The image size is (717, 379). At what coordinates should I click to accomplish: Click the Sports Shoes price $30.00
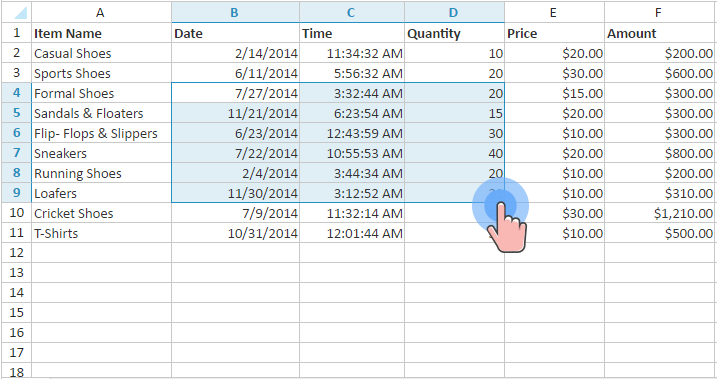click(554, 73)
